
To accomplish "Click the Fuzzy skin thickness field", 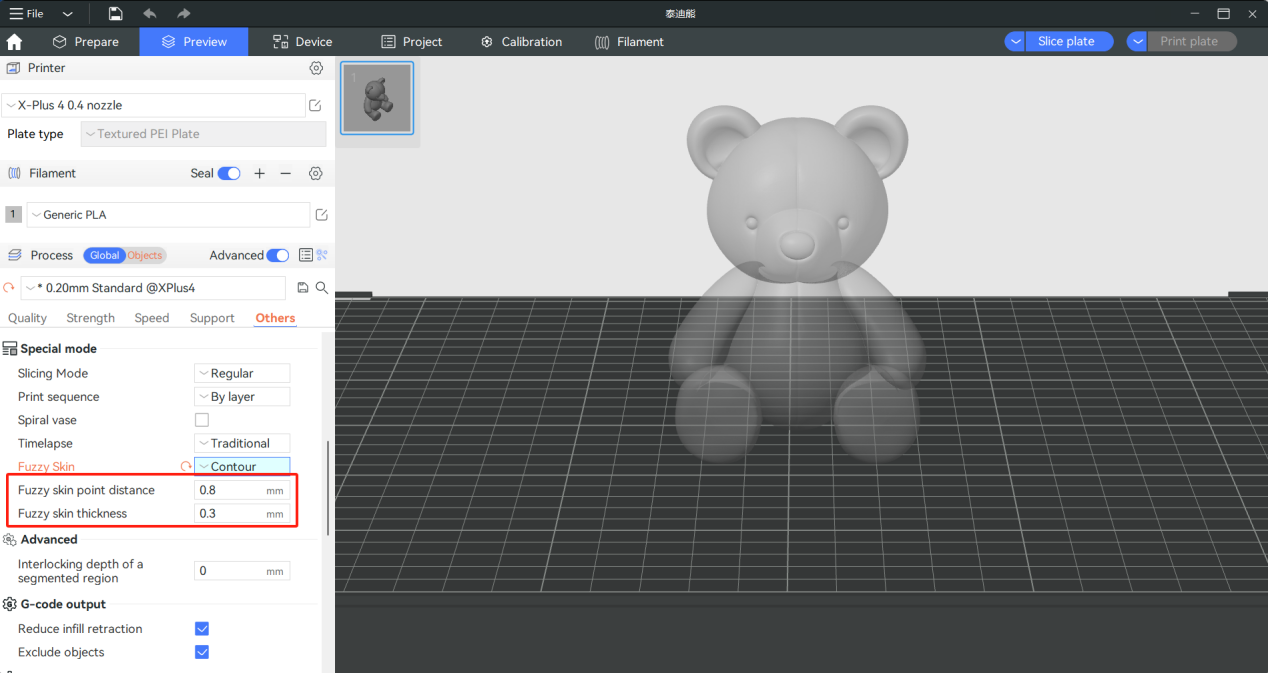I will click(242, 513).
